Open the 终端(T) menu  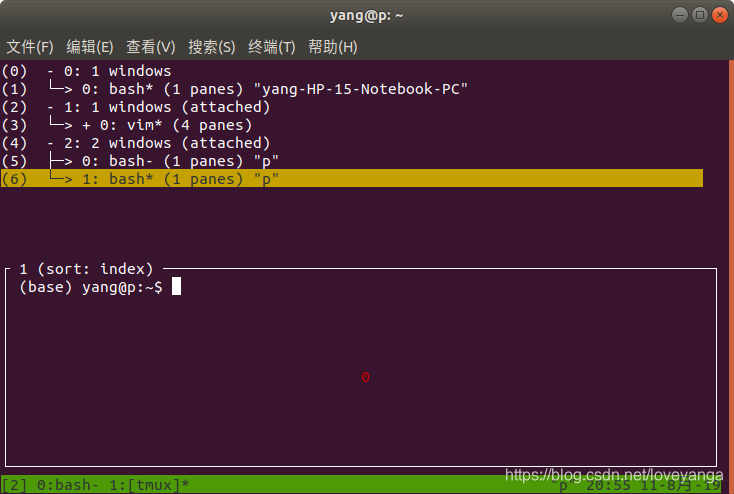point(272,47)
